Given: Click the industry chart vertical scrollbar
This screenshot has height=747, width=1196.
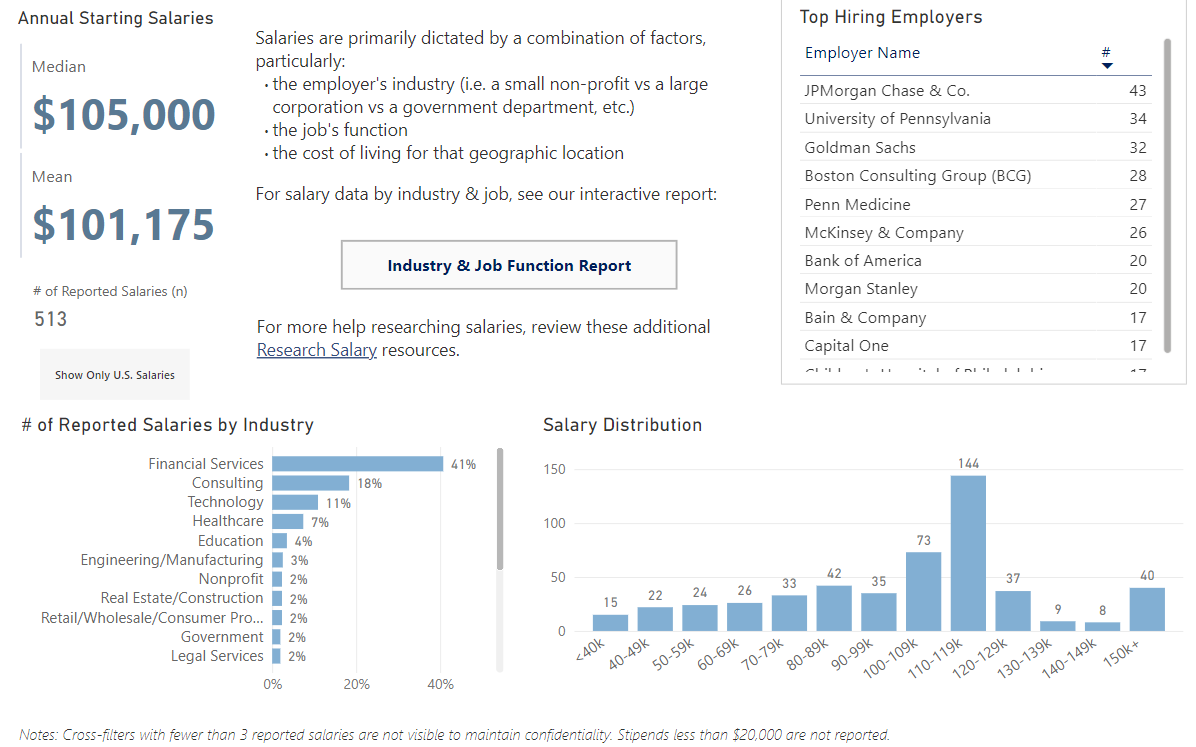Looking at the screenshot, I should 500,510.
